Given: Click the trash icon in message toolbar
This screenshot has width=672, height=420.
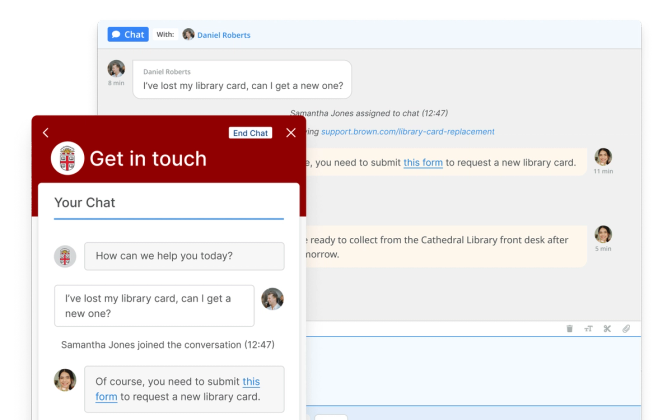Looking at the screenshot, I should coord(570,328).
